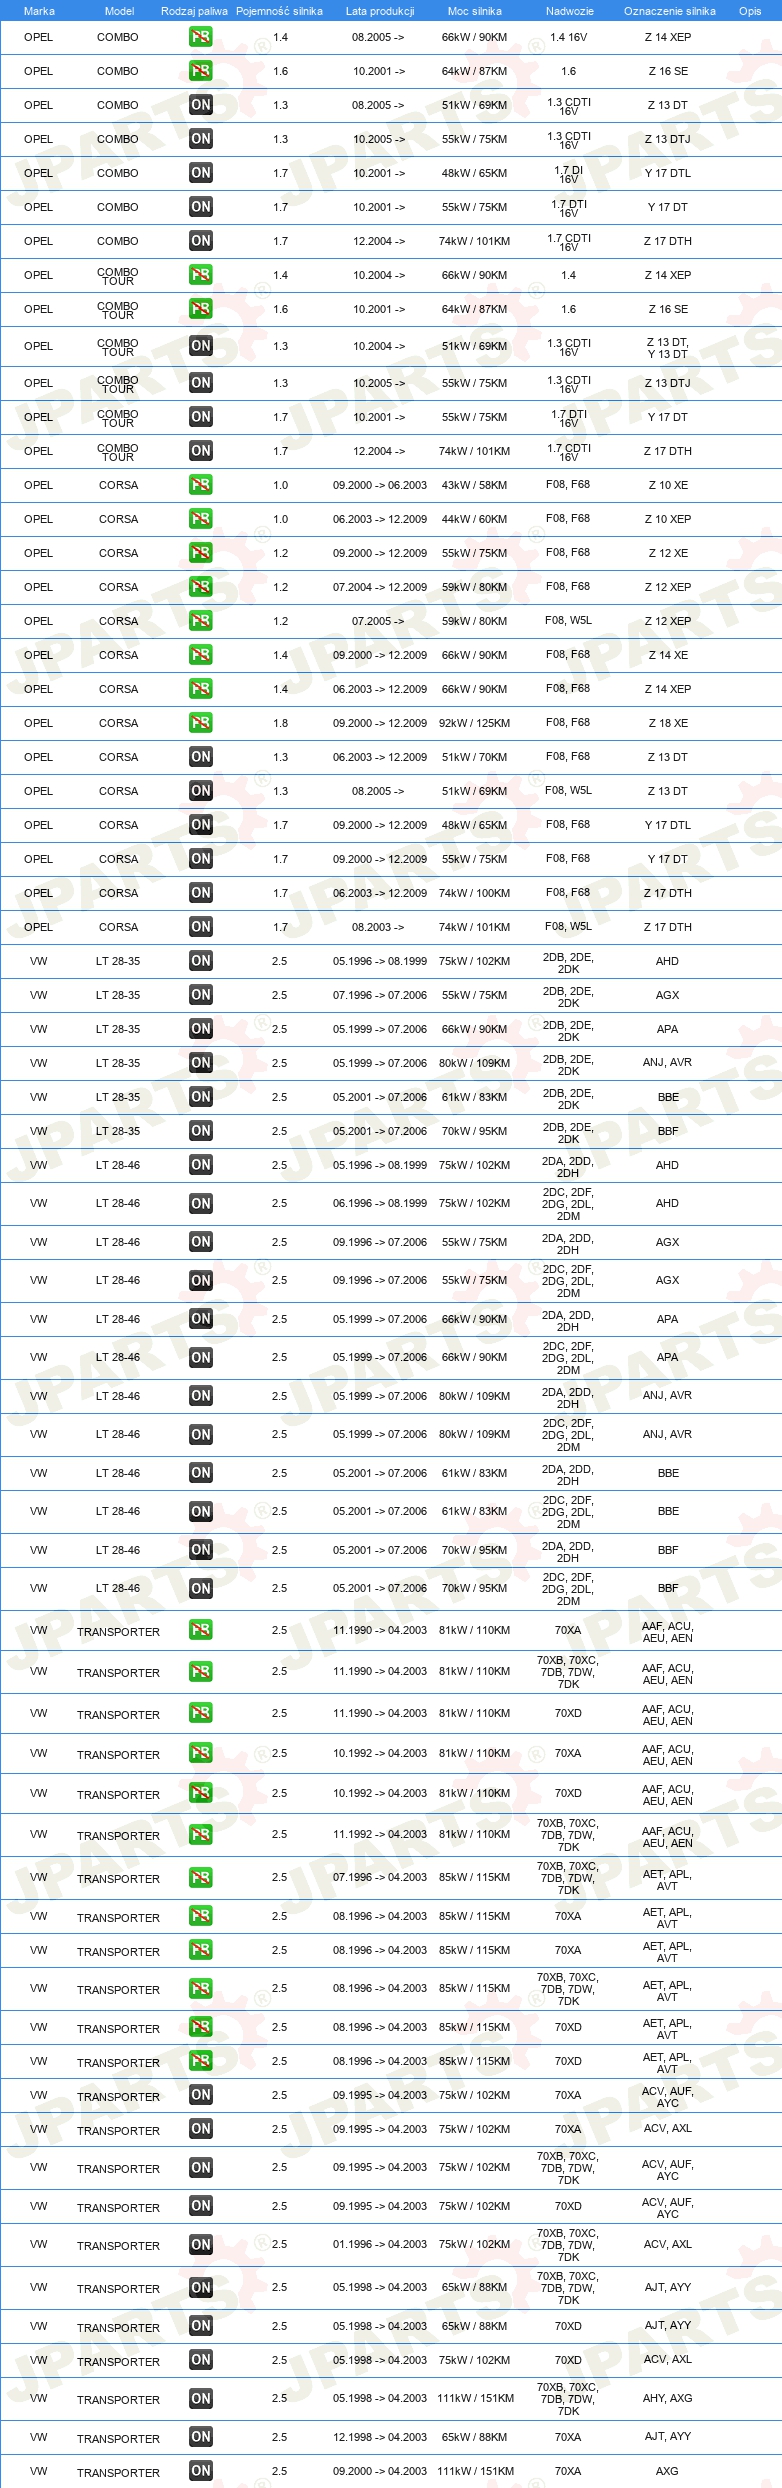Screen dimensions: 782x2488
Task: Click petrol icon for Corsa Z 14 XE row
Action: coord(200,655)
